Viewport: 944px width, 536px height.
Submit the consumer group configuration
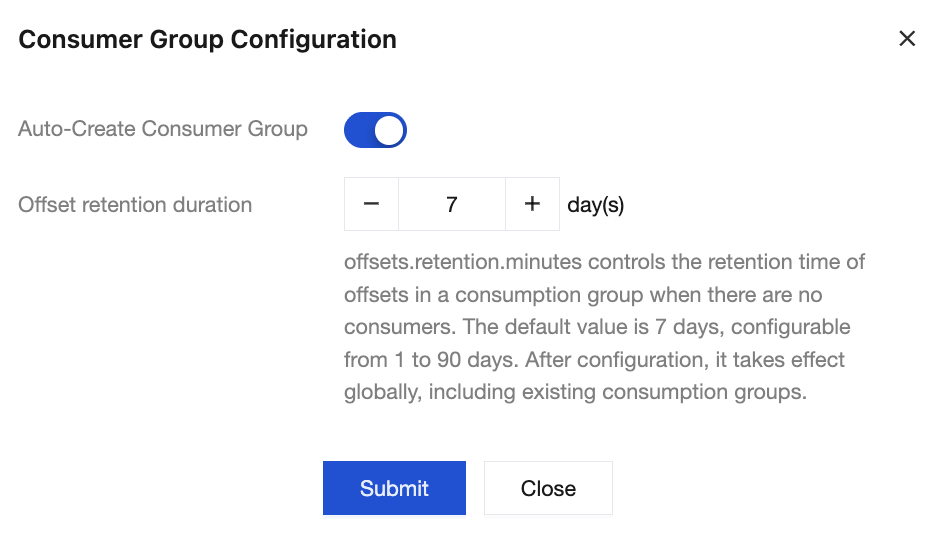click(x=394, y=488)
